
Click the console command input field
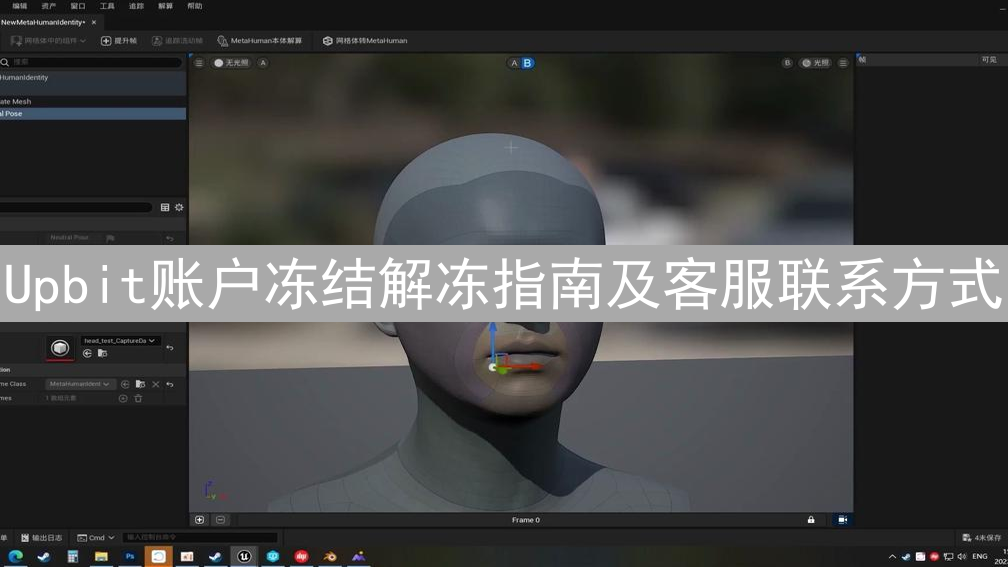point(199,537)
